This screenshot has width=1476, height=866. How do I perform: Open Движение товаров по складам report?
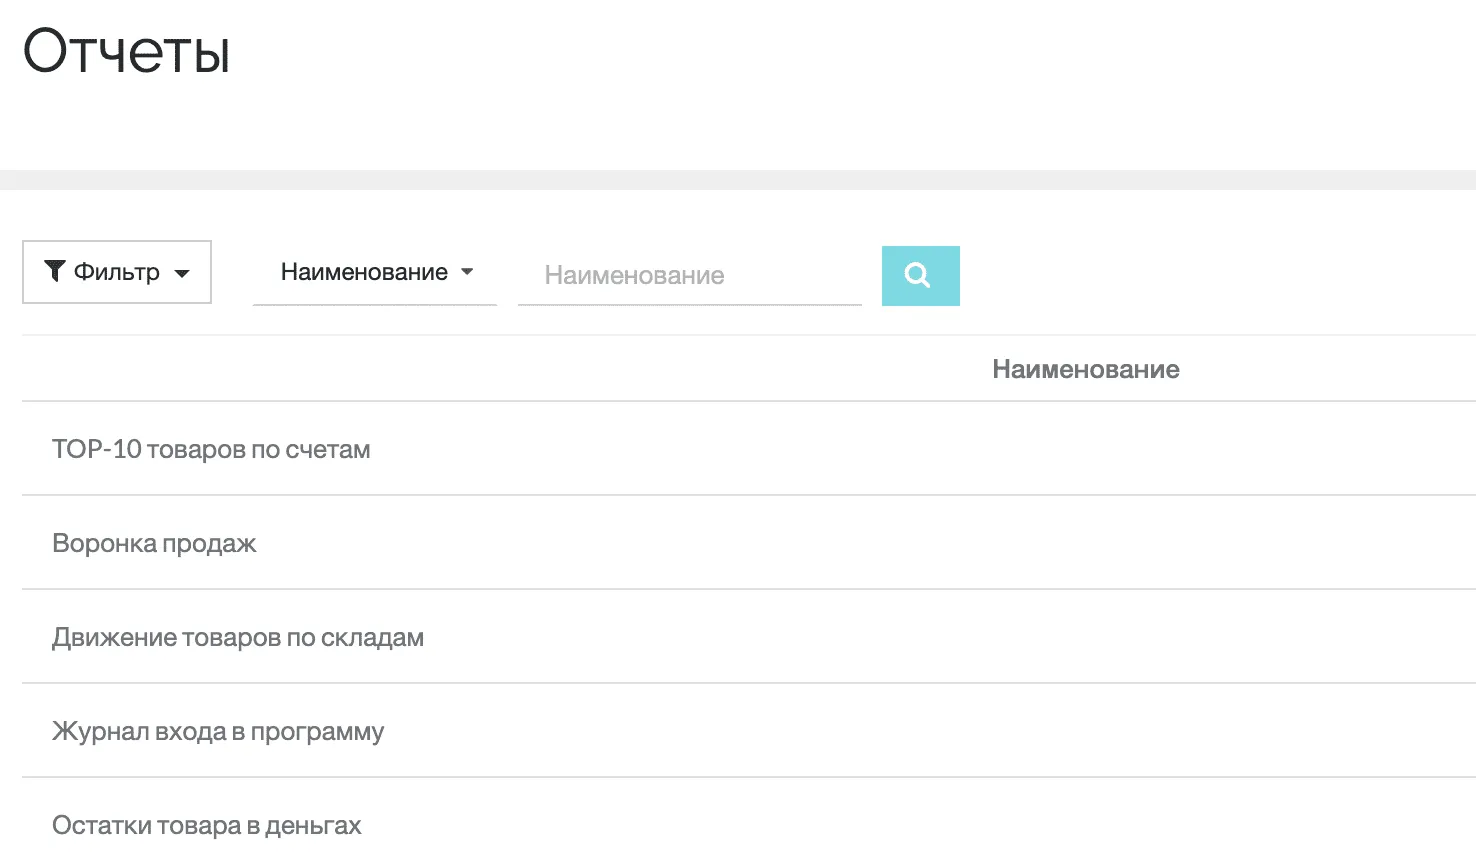[238, 638]
